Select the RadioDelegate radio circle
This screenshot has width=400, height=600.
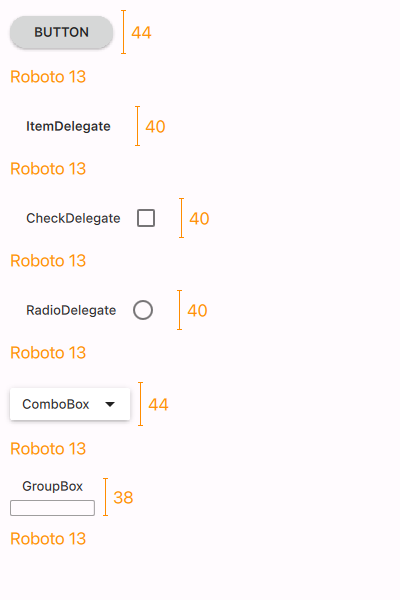[x=143, y=310]
